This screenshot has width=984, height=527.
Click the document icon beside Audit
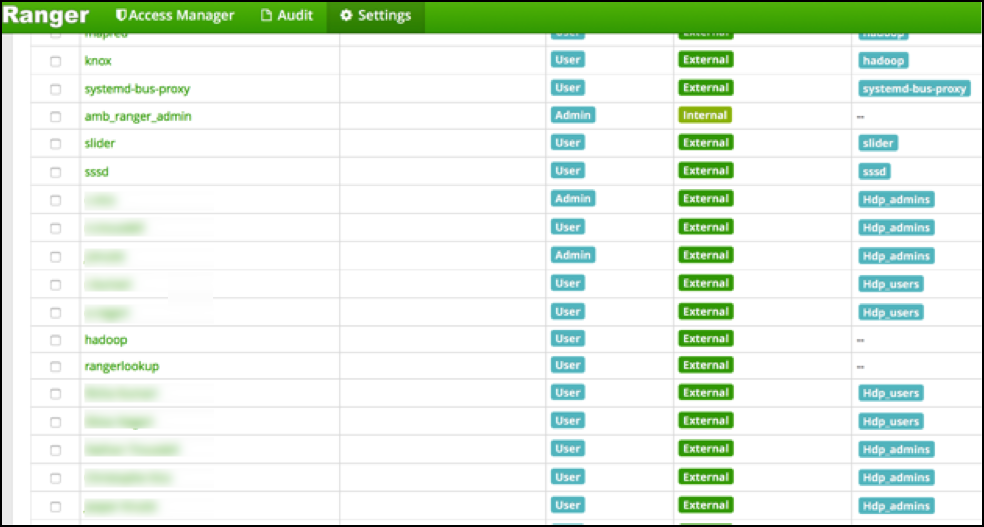point(266,16)
